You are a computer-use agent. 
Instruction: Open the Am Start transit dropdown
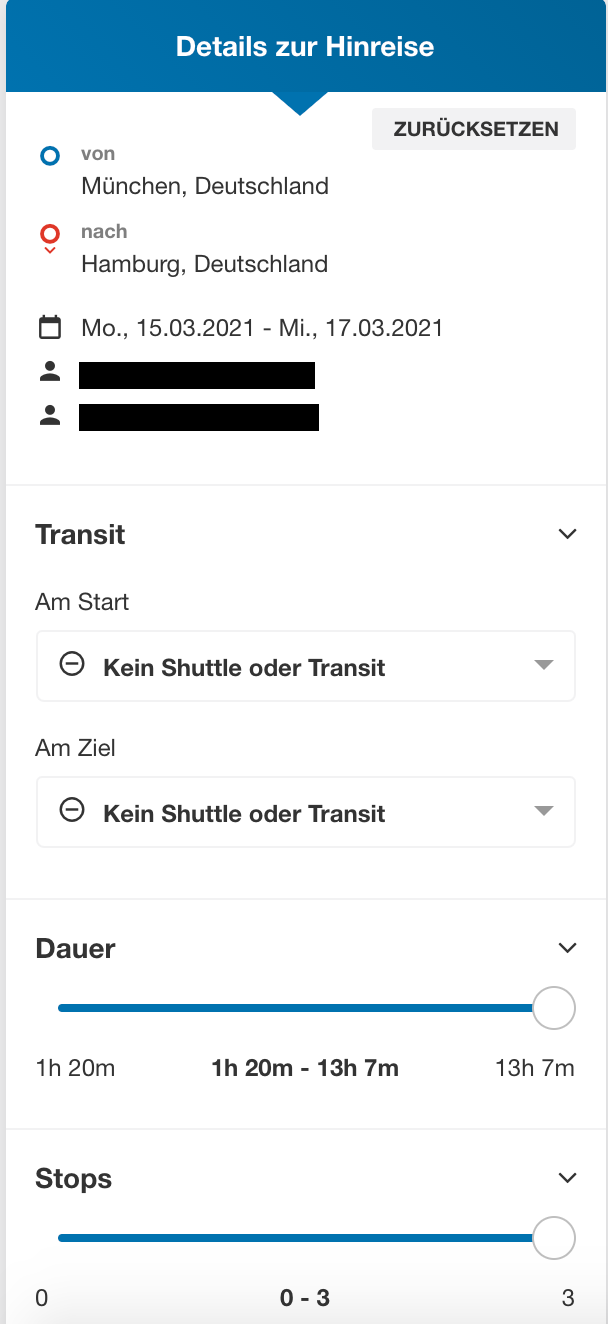click(x=306, y=666)
